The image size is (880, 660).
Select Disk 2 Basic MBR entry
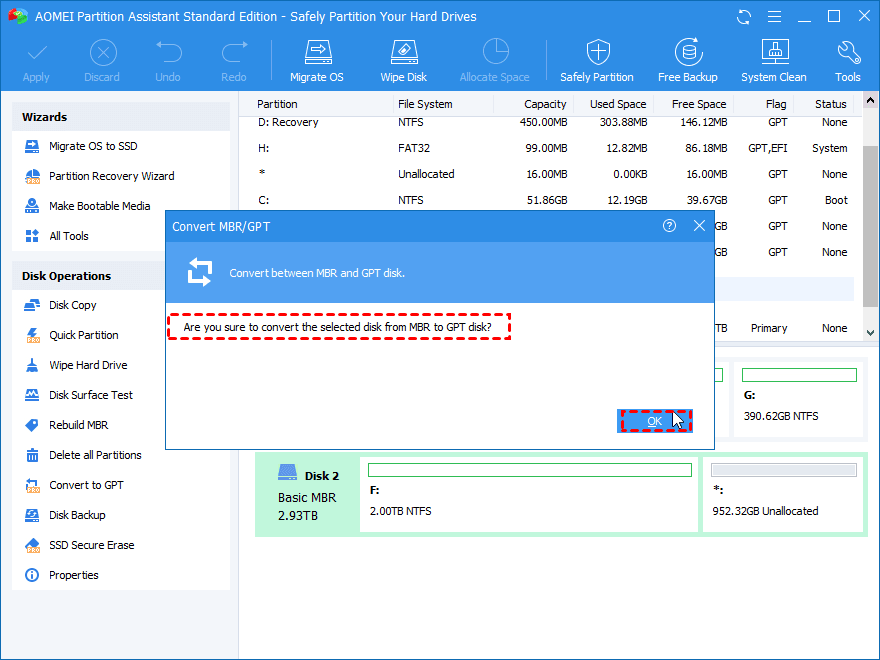click(307, 496)
